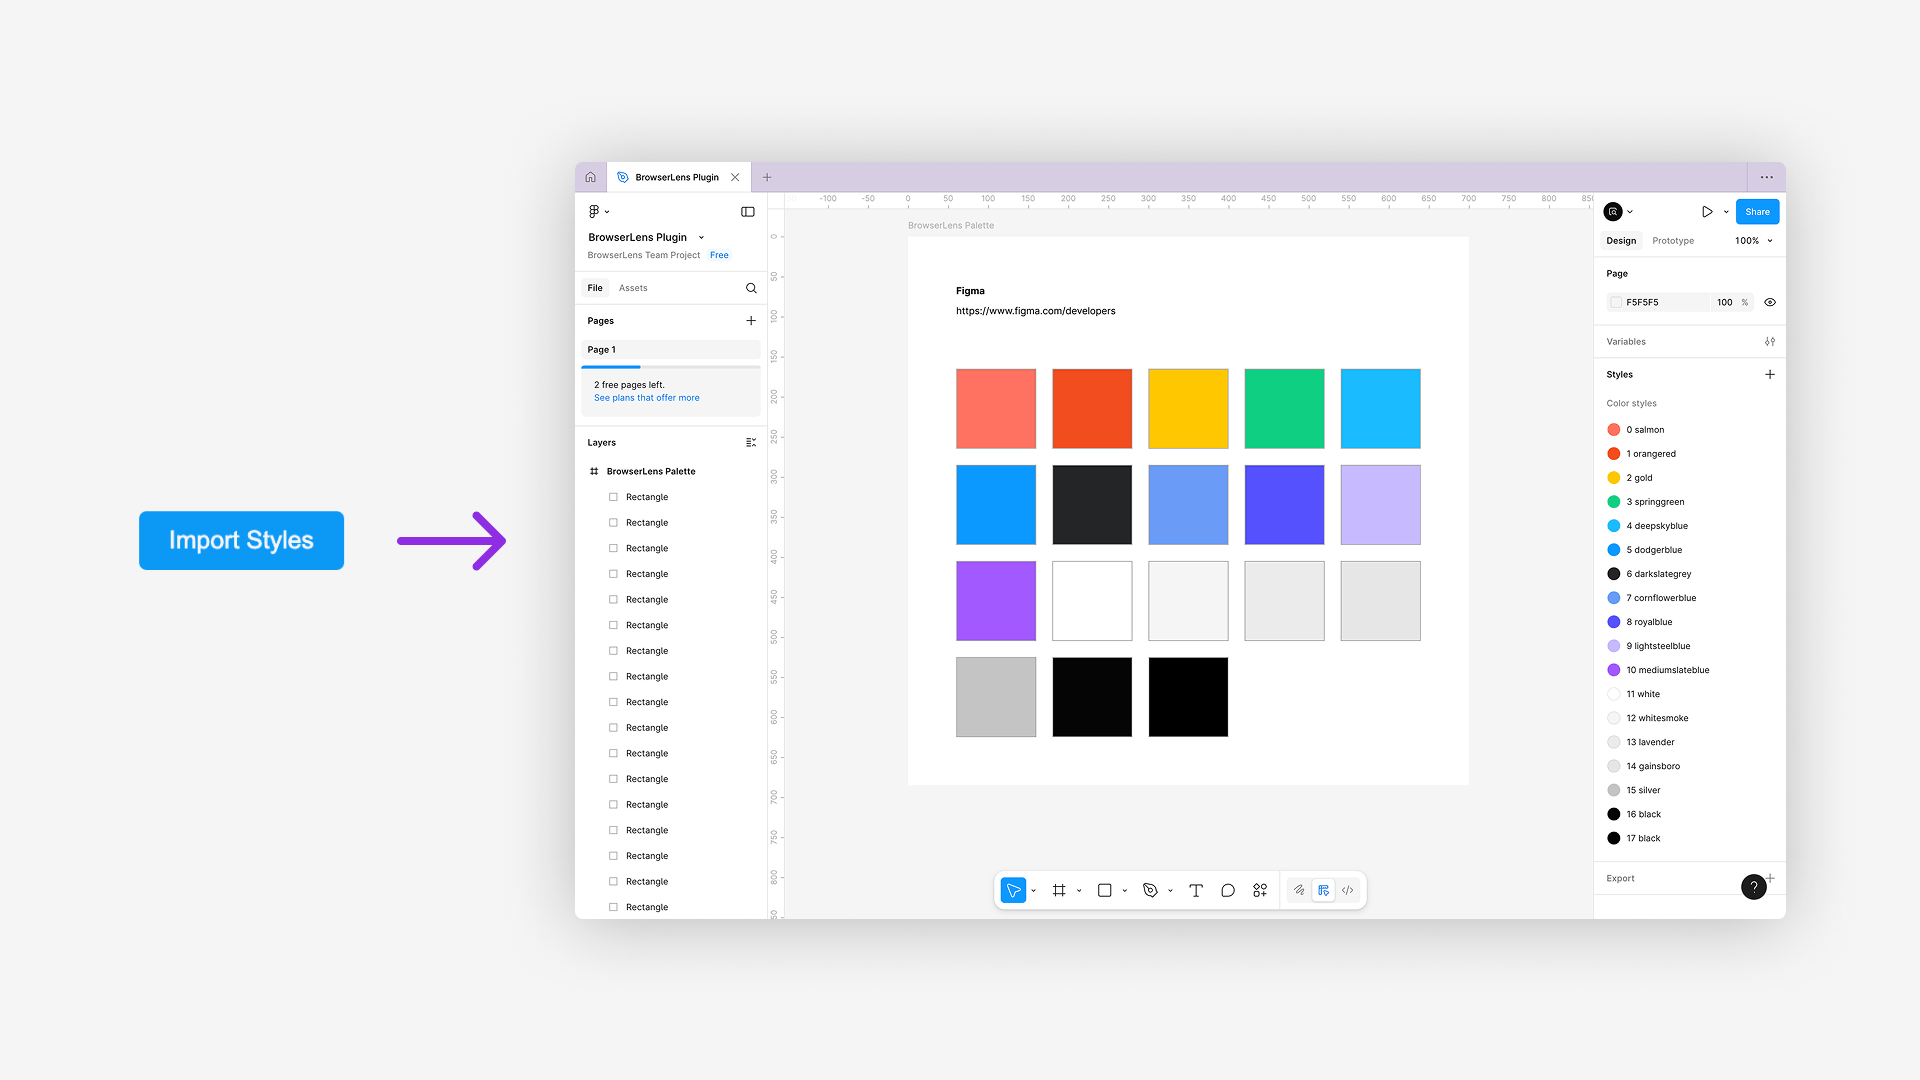This screenshot has height=1080, width=1920.
Task: Open the Figma main menu logo
Action: 594,212
